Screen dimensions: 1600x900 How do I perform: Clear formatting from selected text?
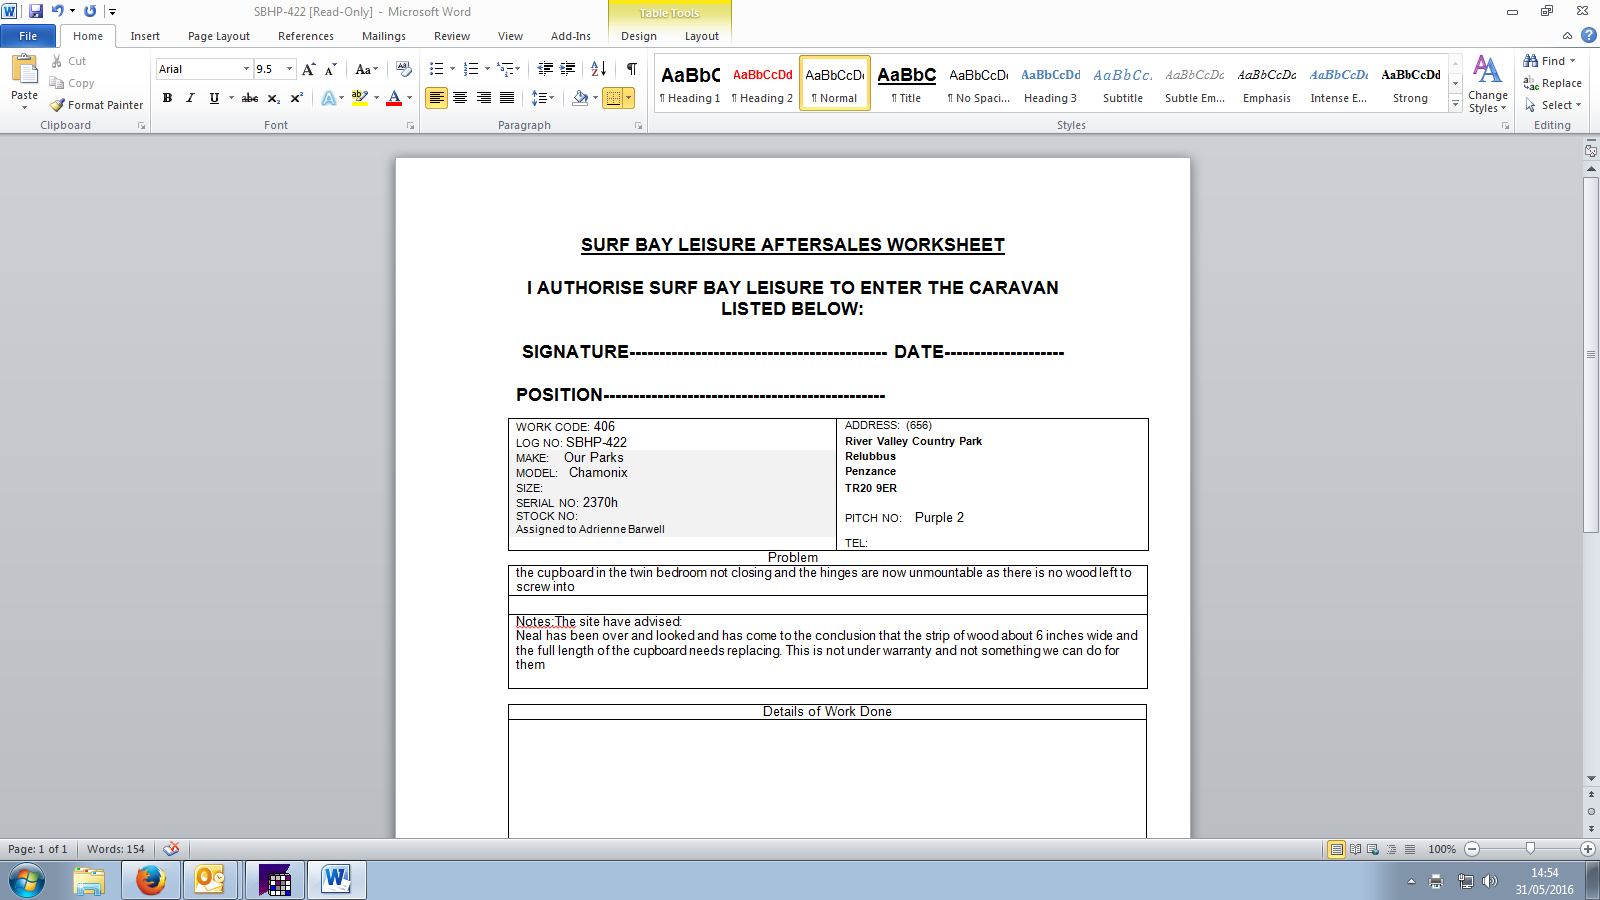coord(404,69)
